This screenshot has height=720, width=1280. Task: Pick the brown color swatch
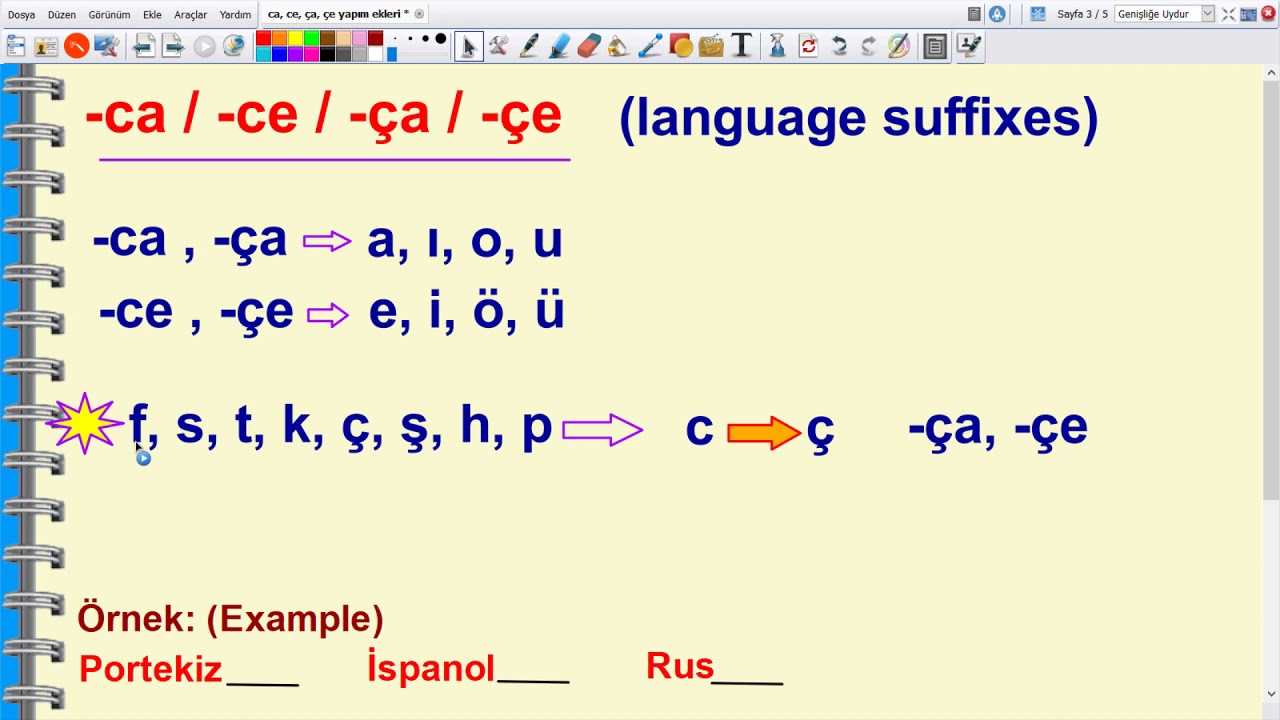tap(327, 38)
